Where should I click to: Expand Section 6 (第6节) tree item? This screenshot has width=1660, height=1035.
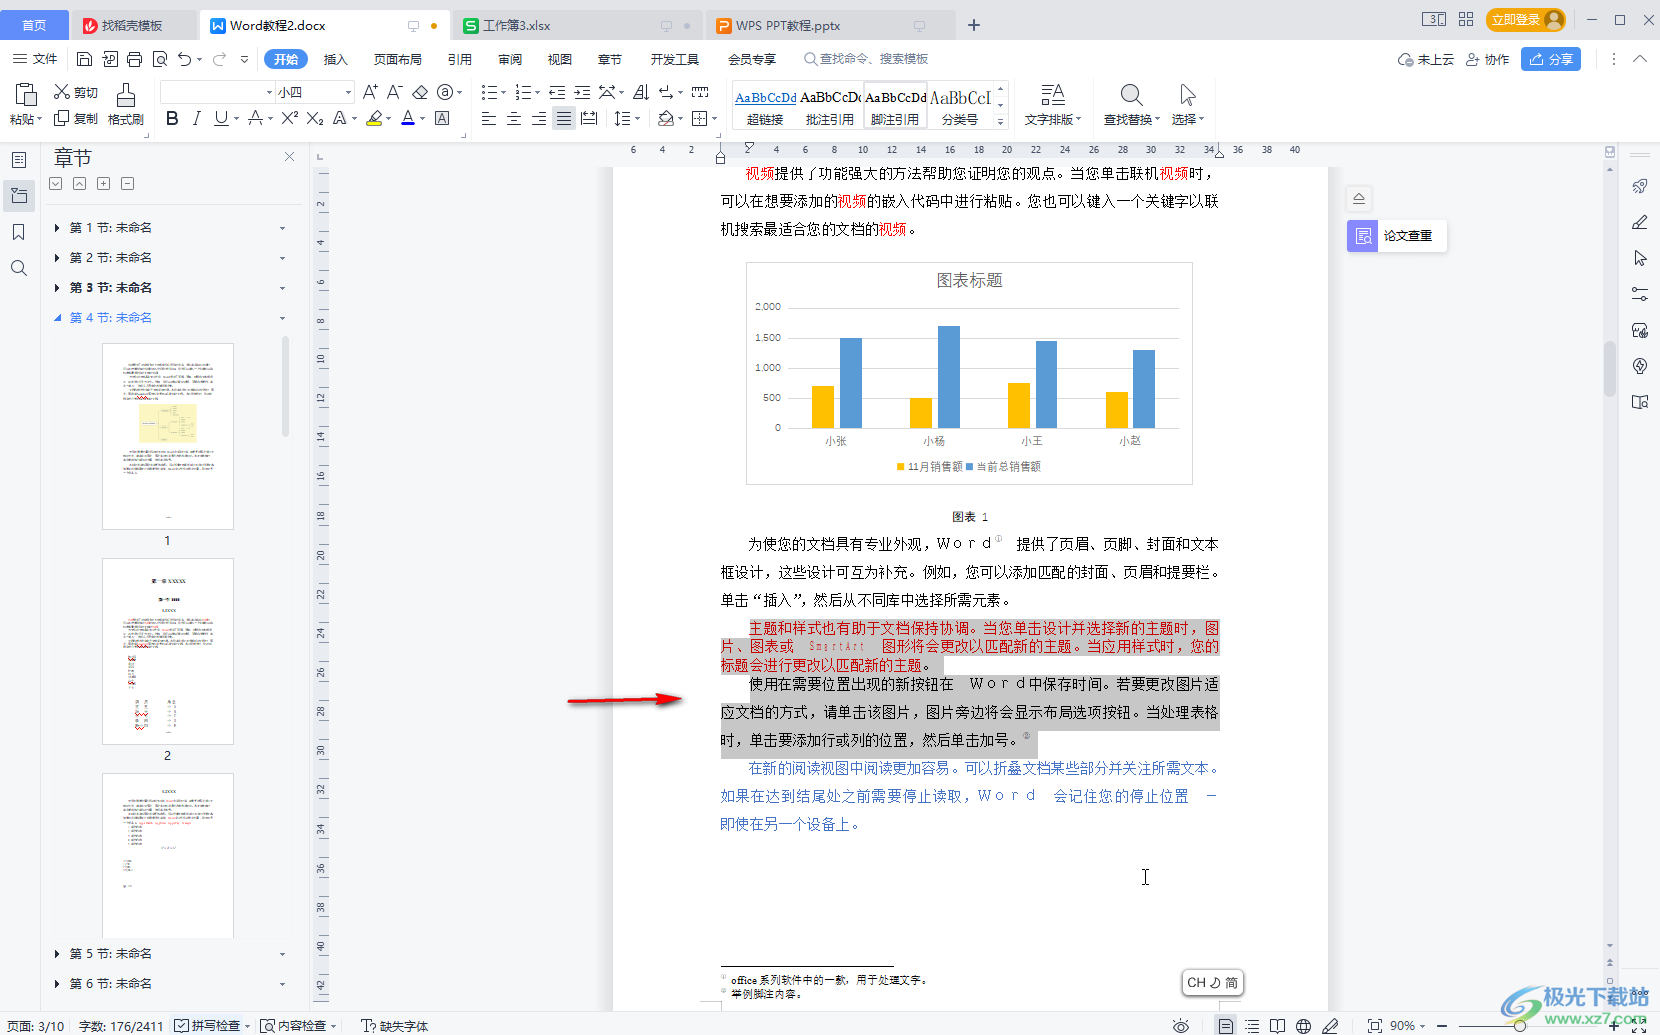pos(57,984)
